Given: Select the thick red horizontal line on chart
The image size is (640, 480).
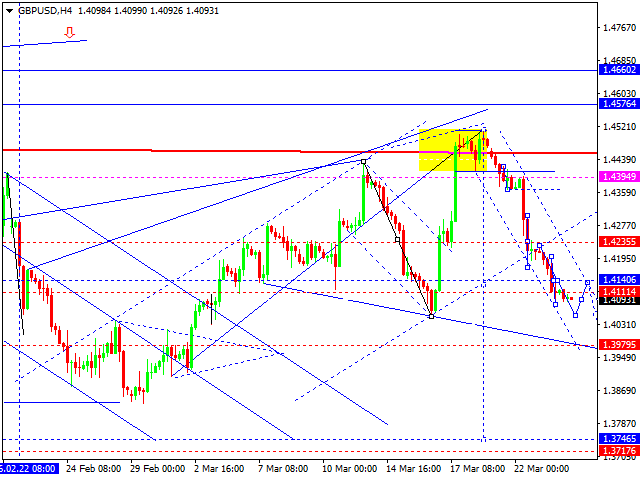Looking at the screenshot, I should [x=300, y=151].
